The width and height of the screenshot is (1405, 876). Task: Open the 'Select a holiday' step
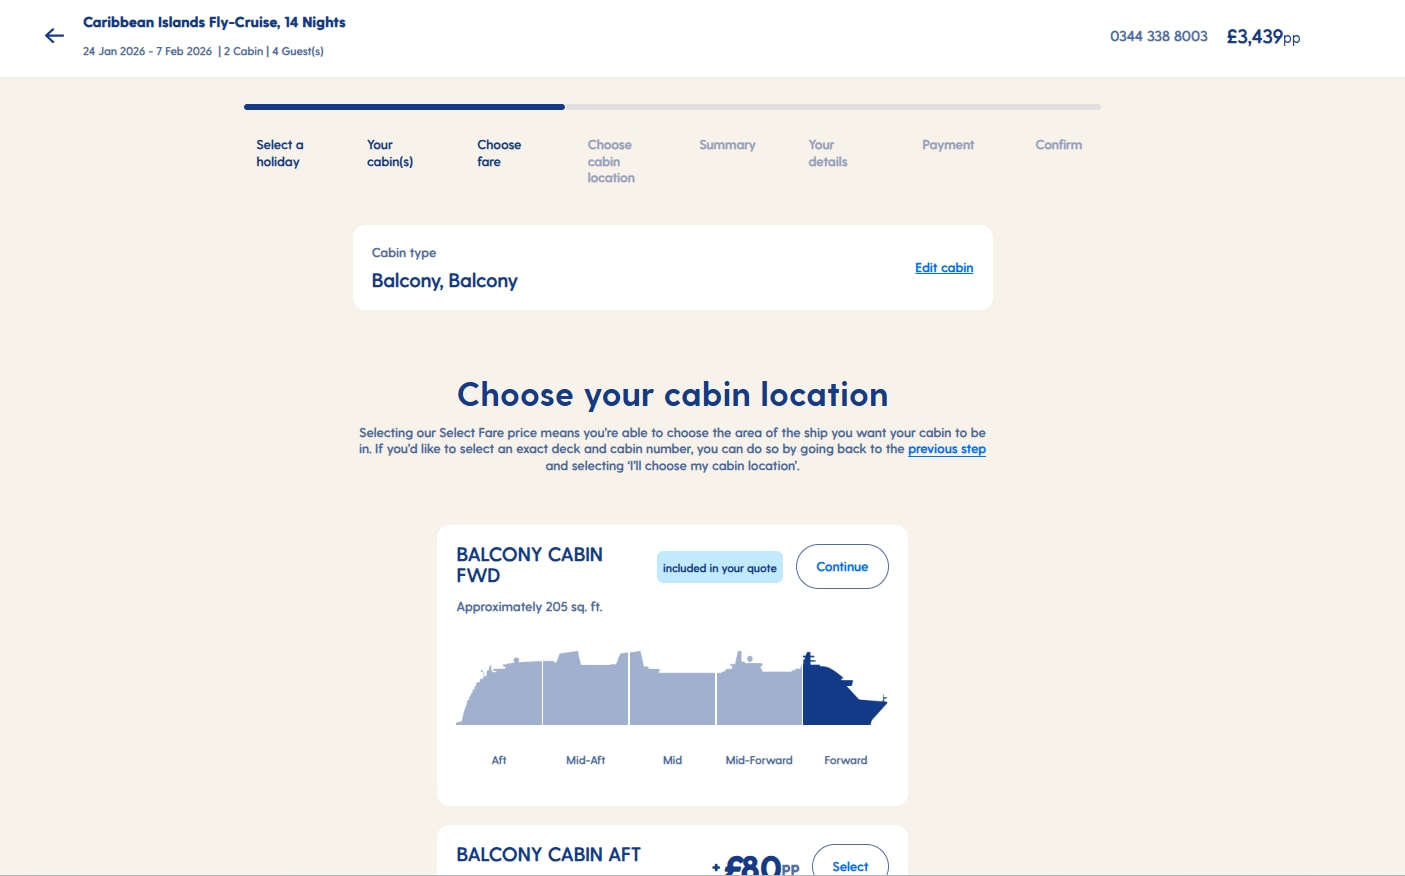click(x=280, y=153)
